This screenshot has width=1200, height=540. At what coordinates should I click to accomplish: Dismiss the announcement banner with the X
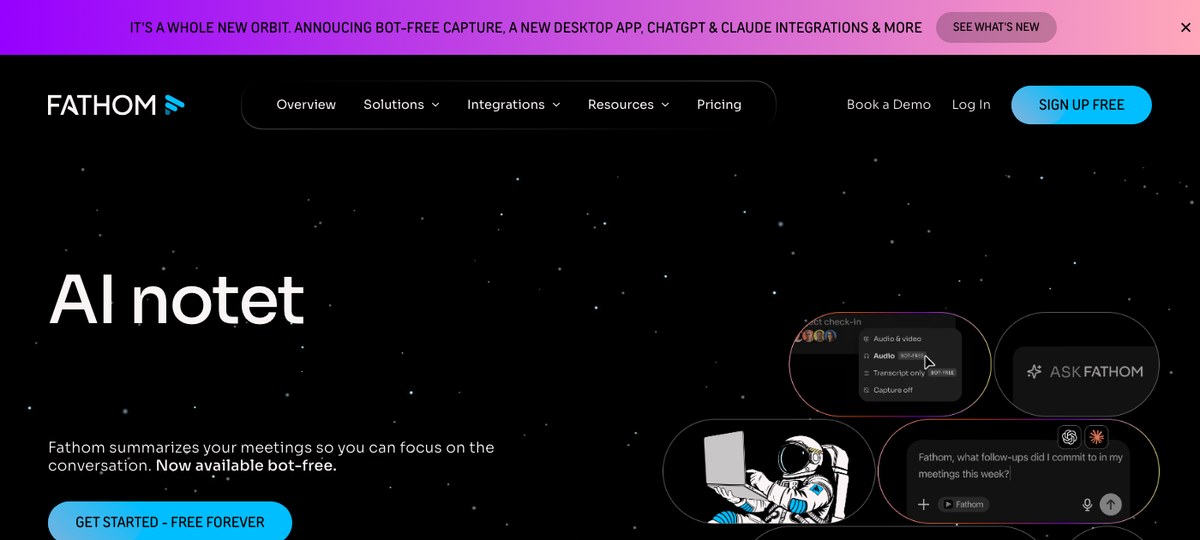(1185, 28)
